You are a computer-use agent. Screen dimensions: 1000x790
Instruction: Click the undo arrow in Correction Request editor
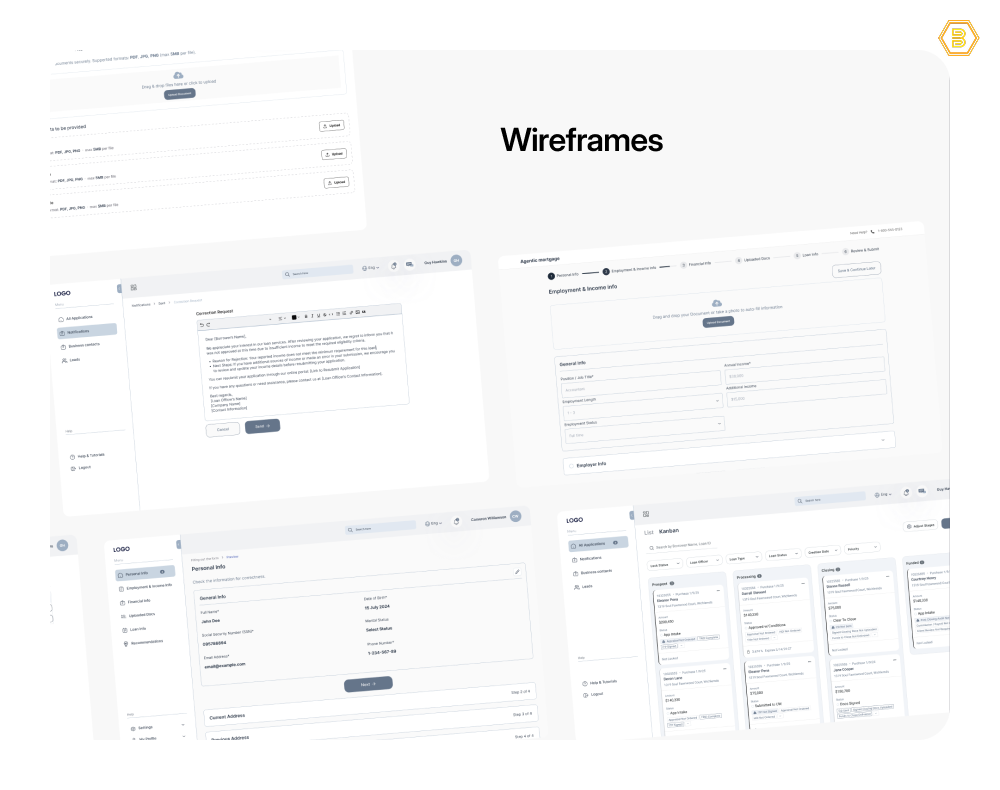pyautogui.click(x=201, y=324)
